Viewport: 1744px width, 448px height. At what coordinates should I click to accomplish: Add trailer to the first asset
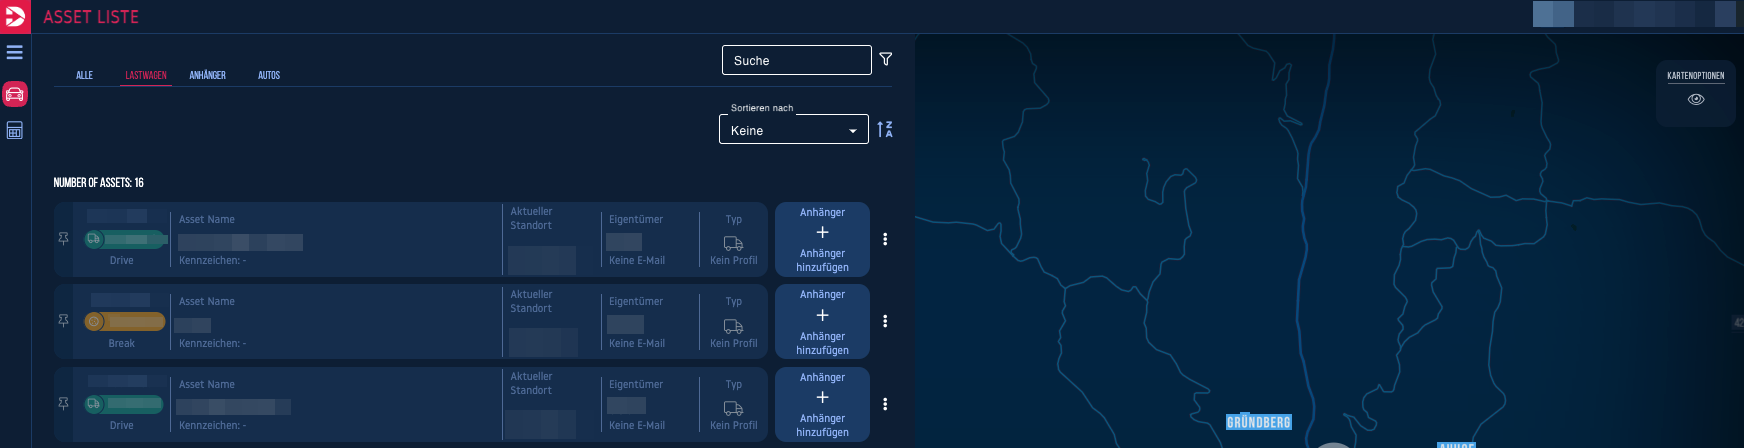pos(822,240)
